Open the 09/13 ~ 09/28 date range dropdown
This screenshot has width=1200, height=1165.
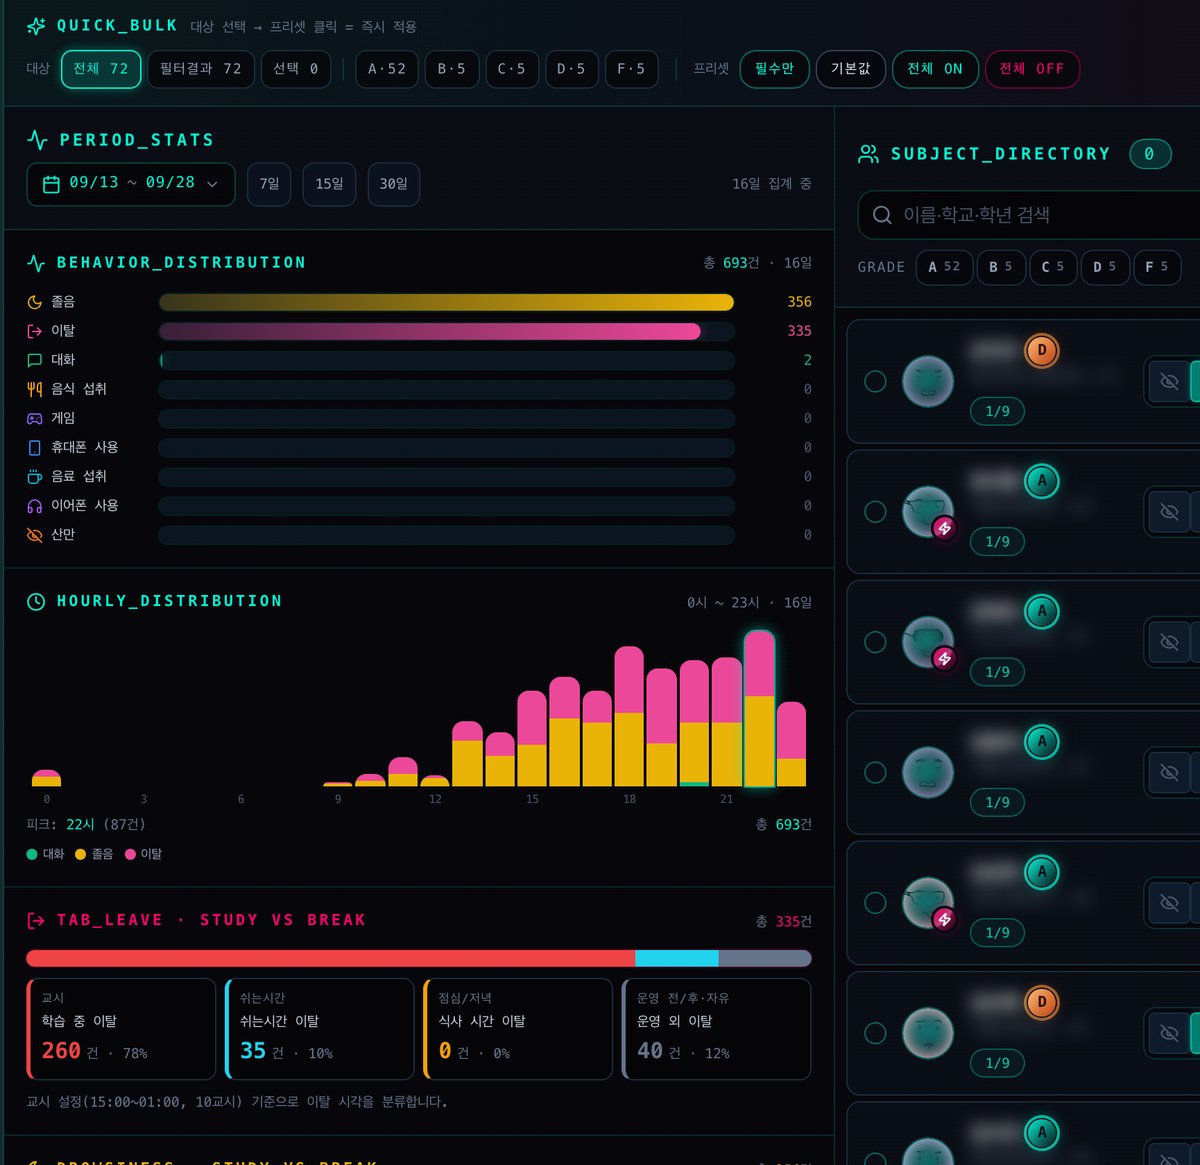coord(131,184)
